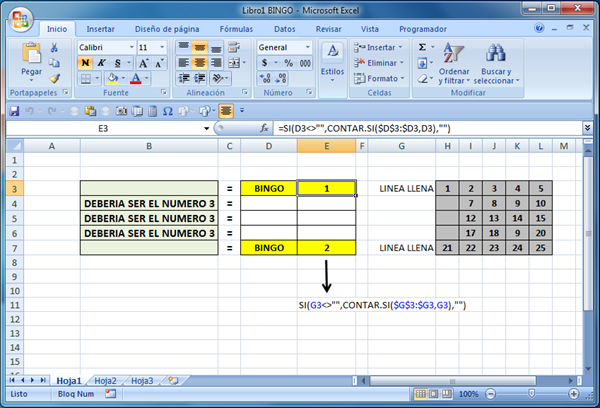Click inside the formula bar
600x408 pixels.
pyautogui.click(x=428, y=128)
